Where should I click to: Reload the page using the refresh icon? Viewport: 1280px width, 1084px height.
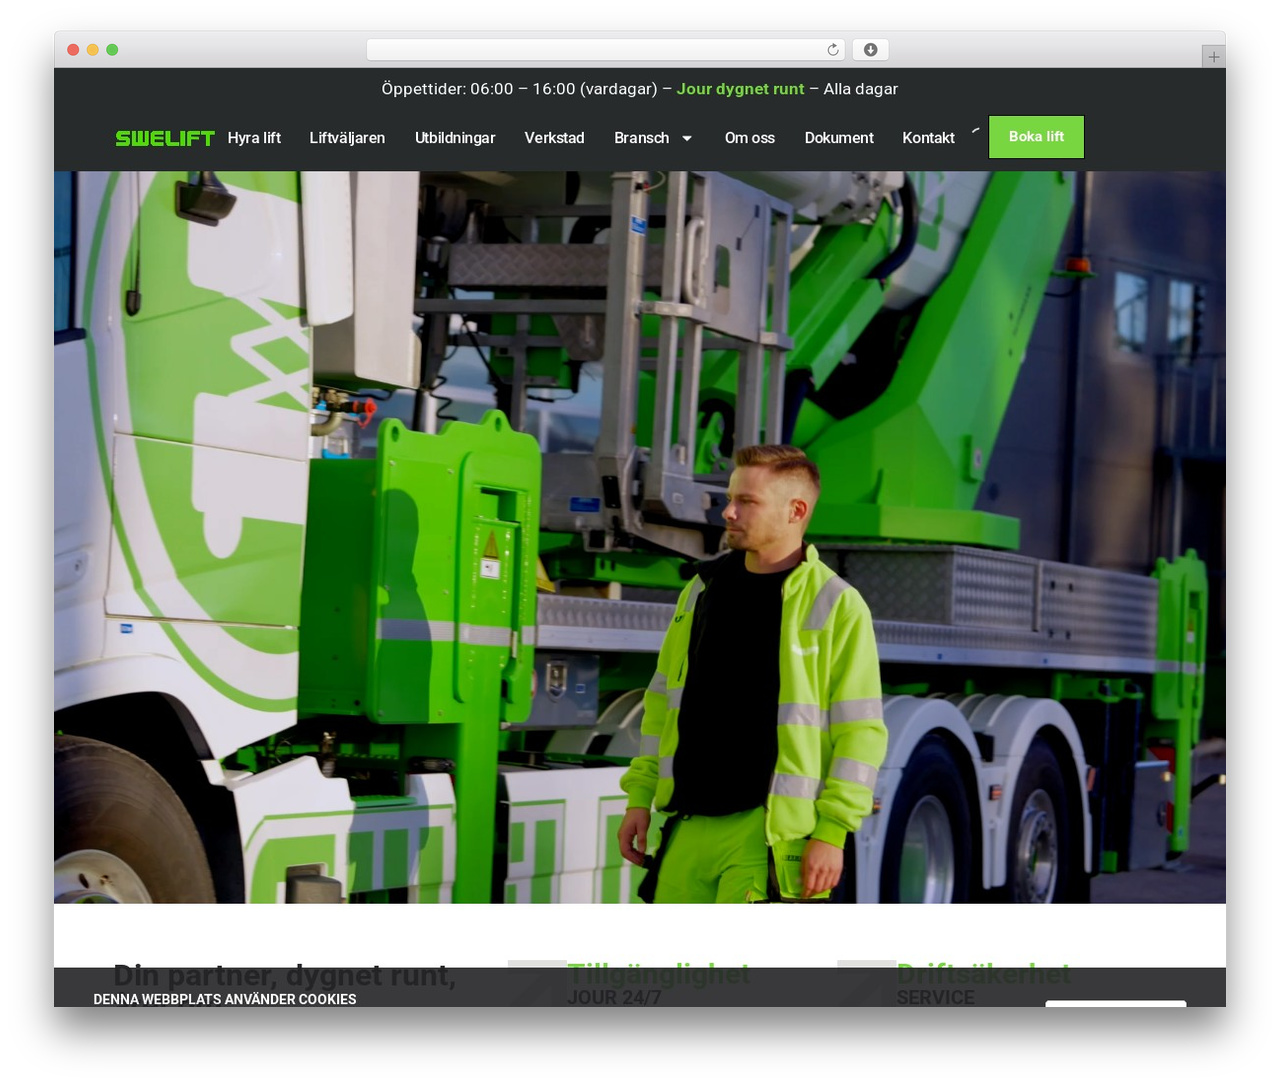(833, 50)
